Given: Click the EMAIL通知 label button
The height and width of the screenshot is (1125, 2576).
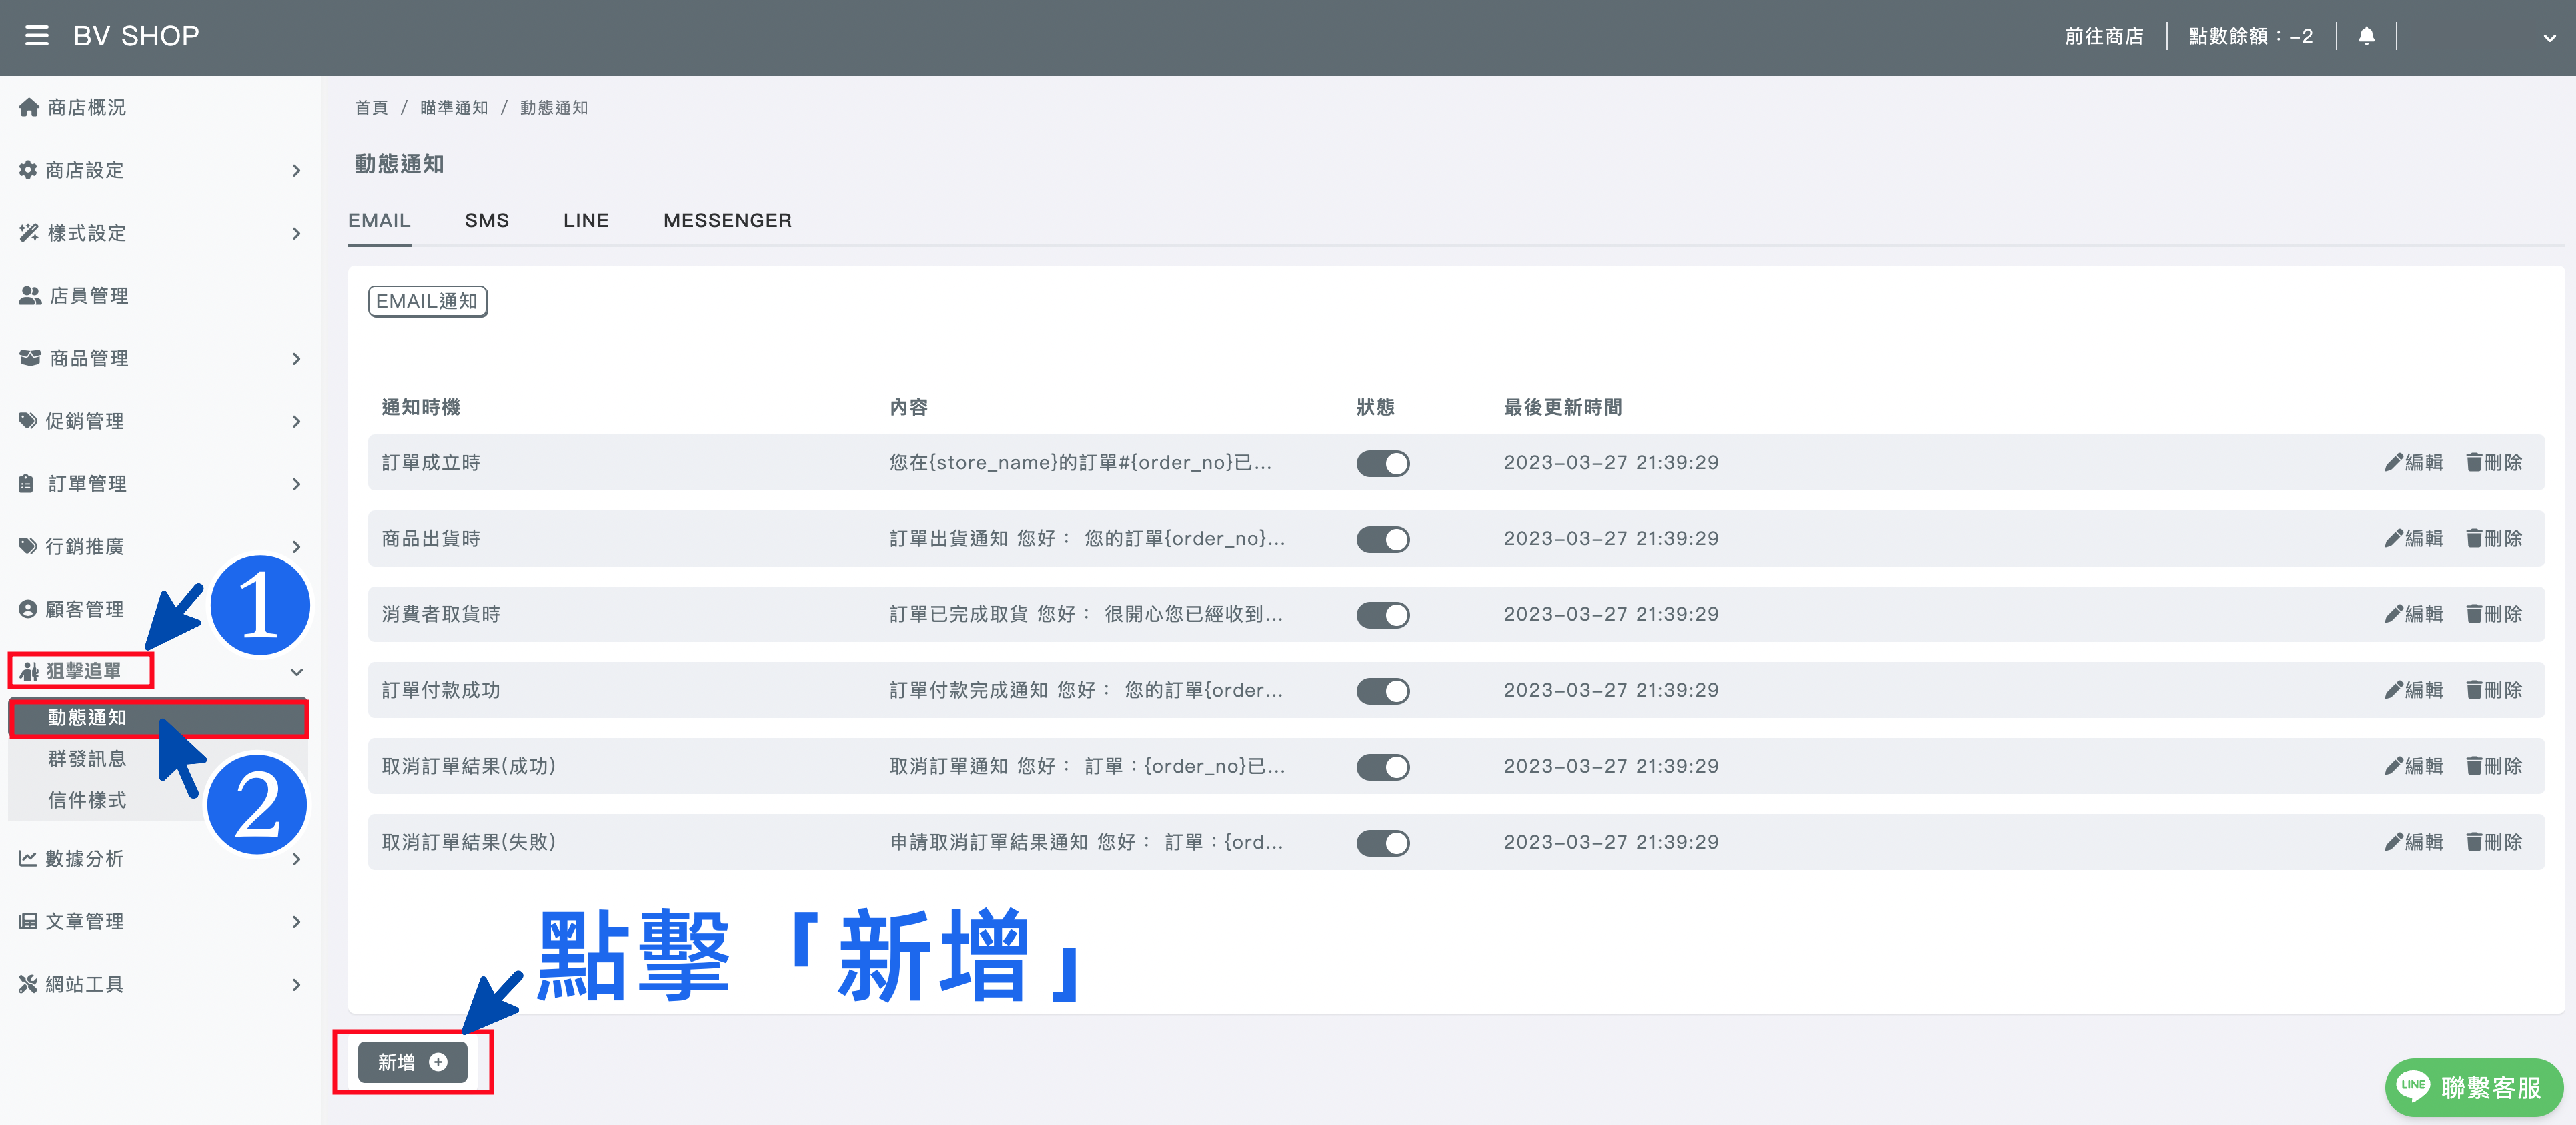Looking at the screenshot, I should [427, 301].
